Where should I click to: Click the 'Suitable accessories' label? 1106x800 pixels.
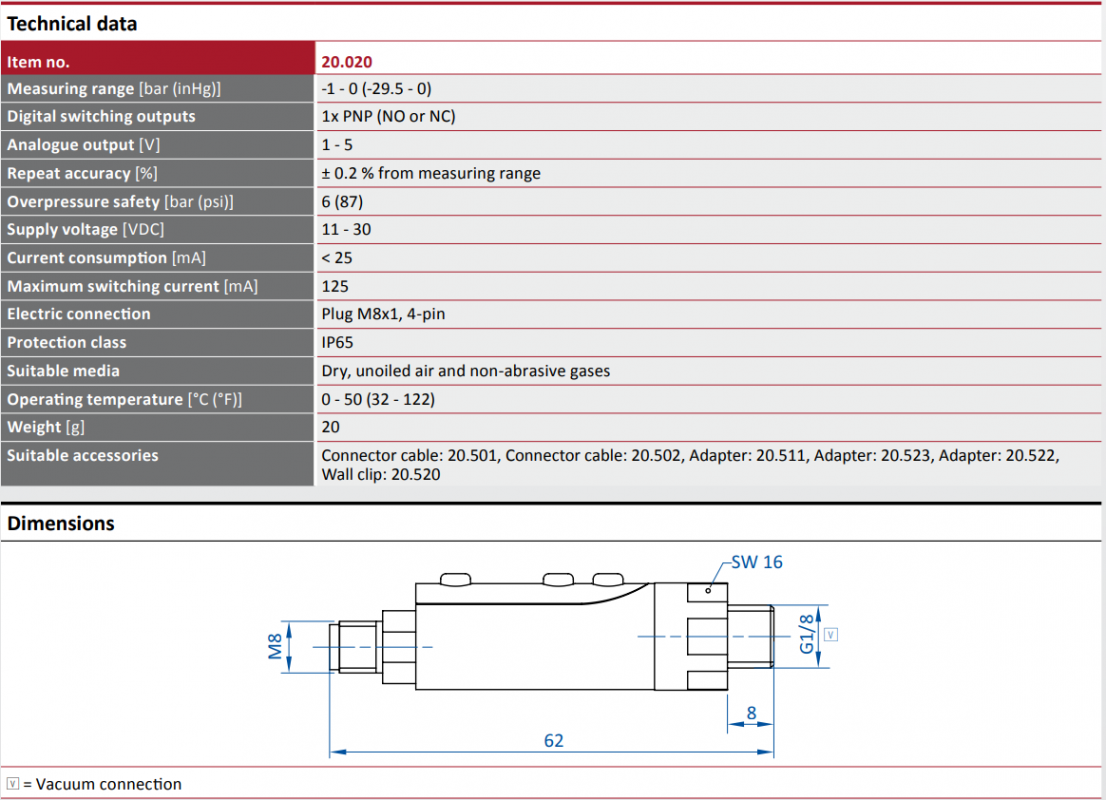(x=83, y=456)
